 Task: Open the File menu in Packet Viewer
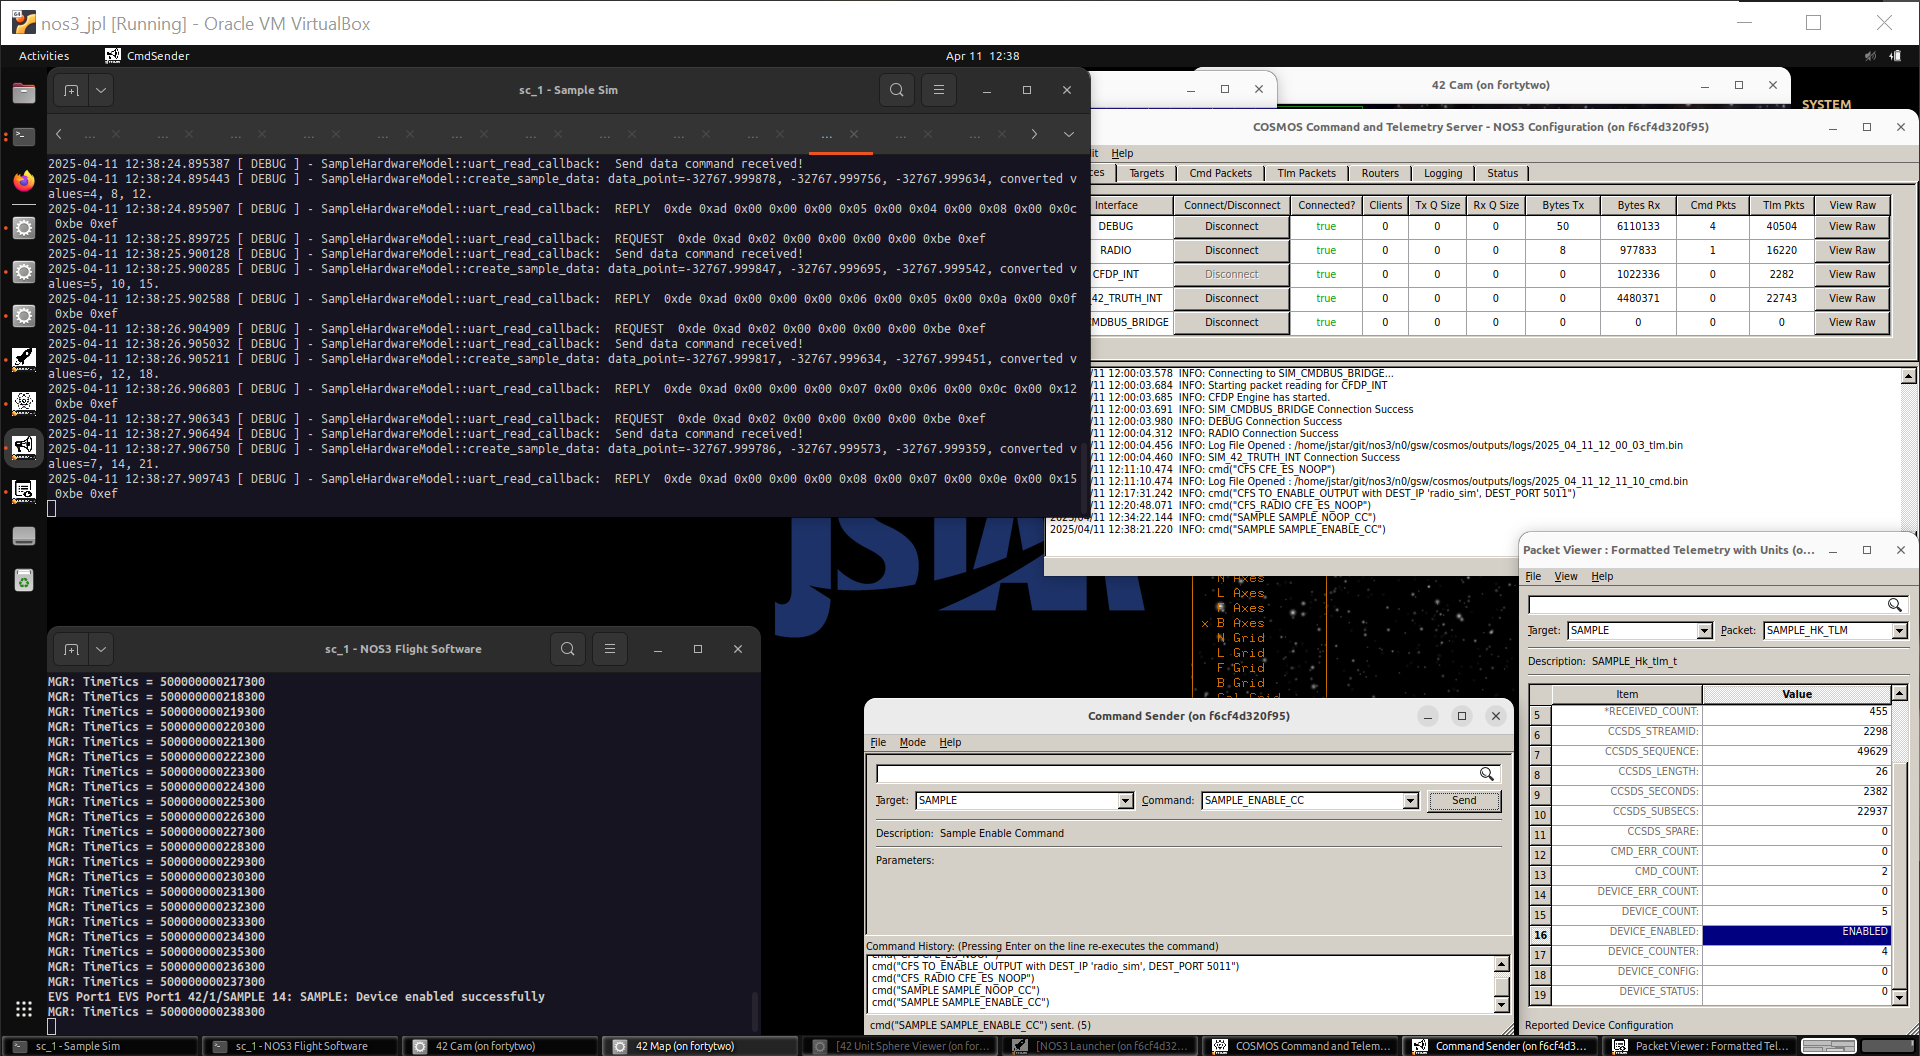pyautogui.click(x=1533, y=576)
